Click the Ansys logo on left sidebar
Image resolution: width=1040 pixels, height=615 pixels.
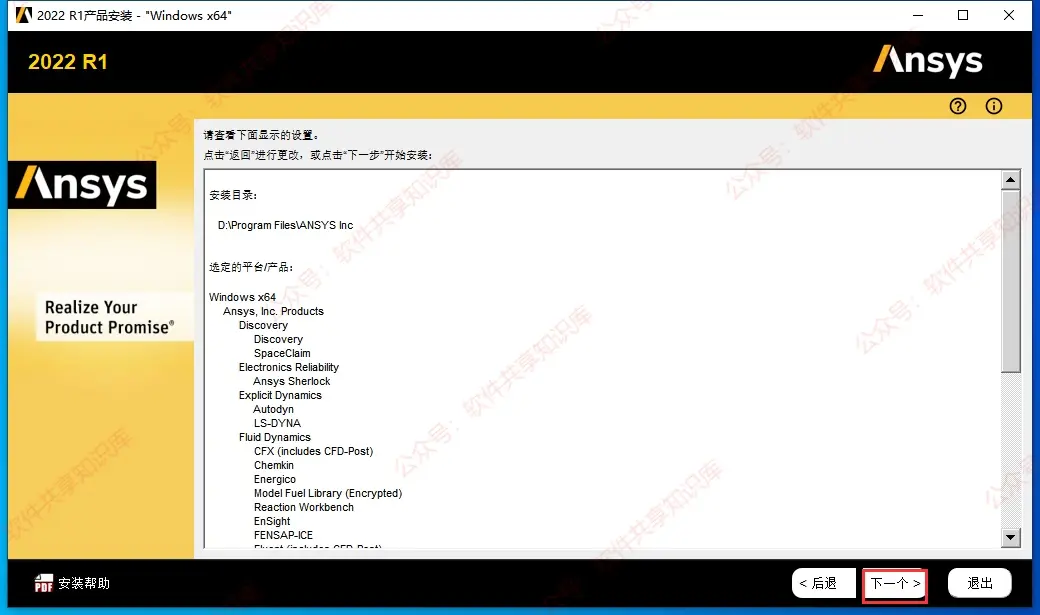[x=82, y=184]
